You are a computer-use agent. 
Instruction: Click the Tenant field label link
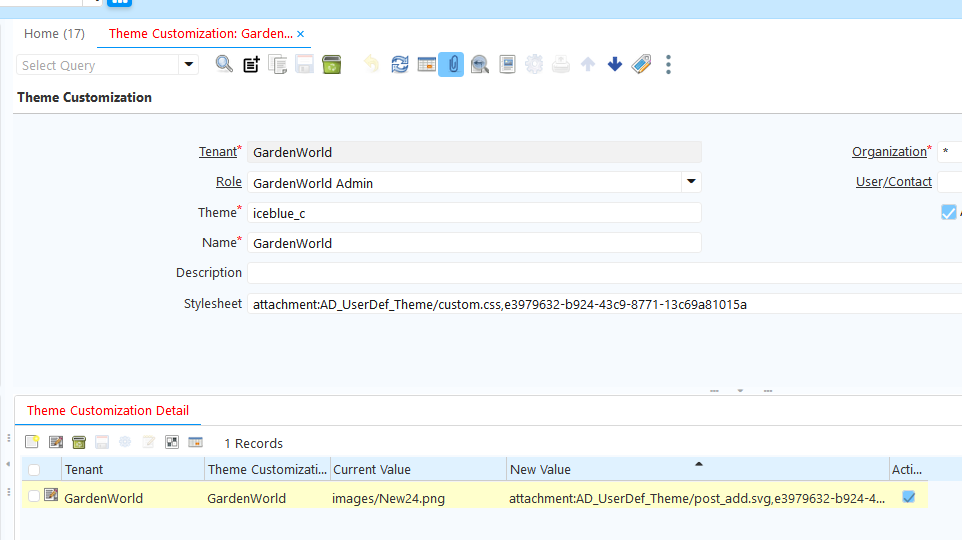[x=218, y=152]
